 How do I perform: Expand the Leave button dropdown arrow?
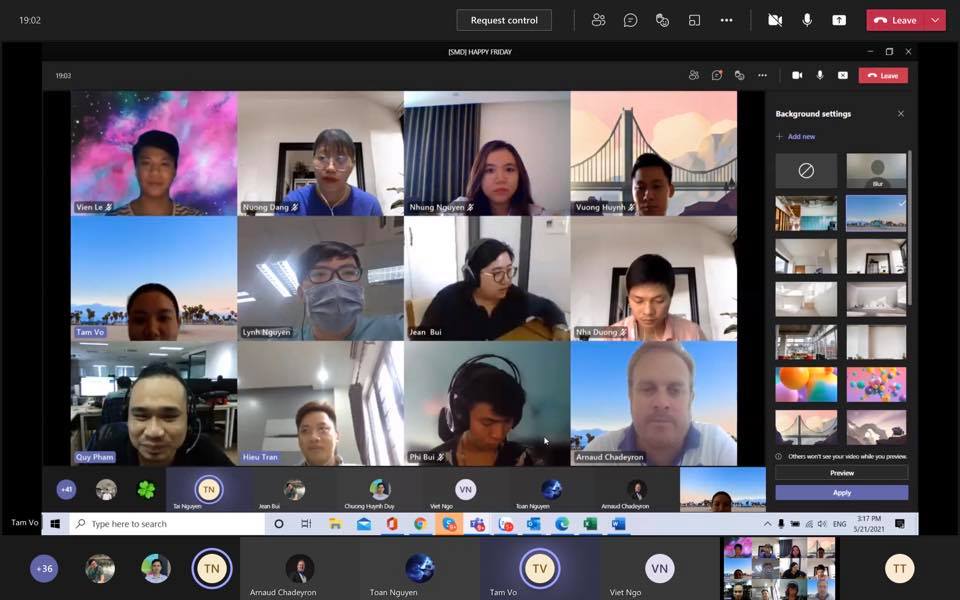pos(935,20)
